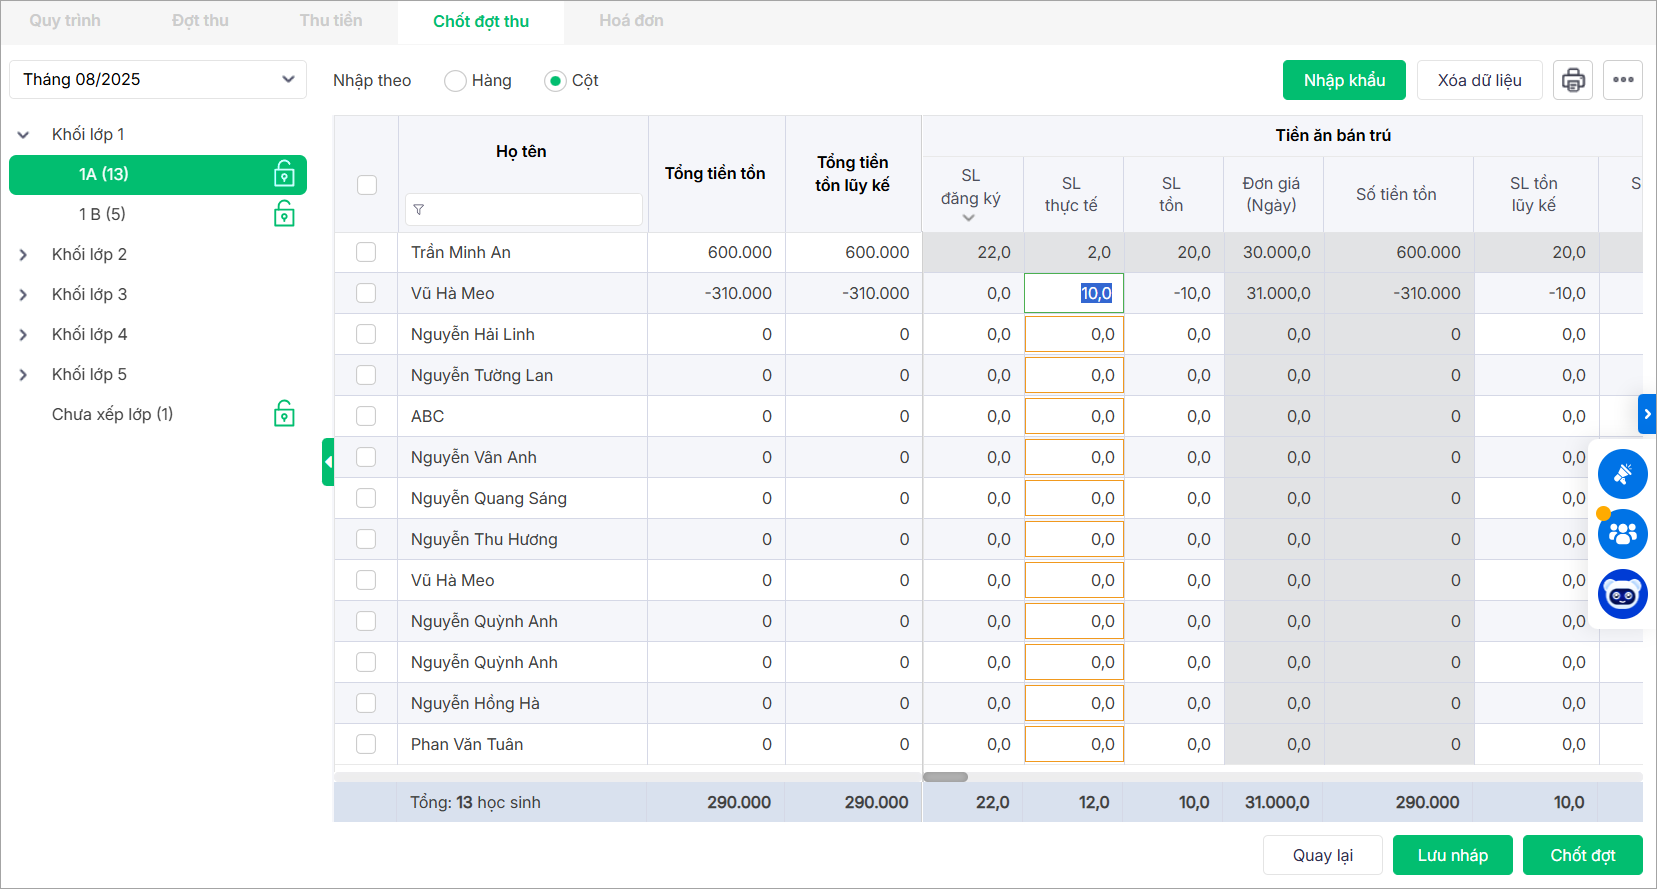Open the robot chatbot assistant icon
The height and width of the screenshot is (889, 1657).
[x=1622, y=595]
